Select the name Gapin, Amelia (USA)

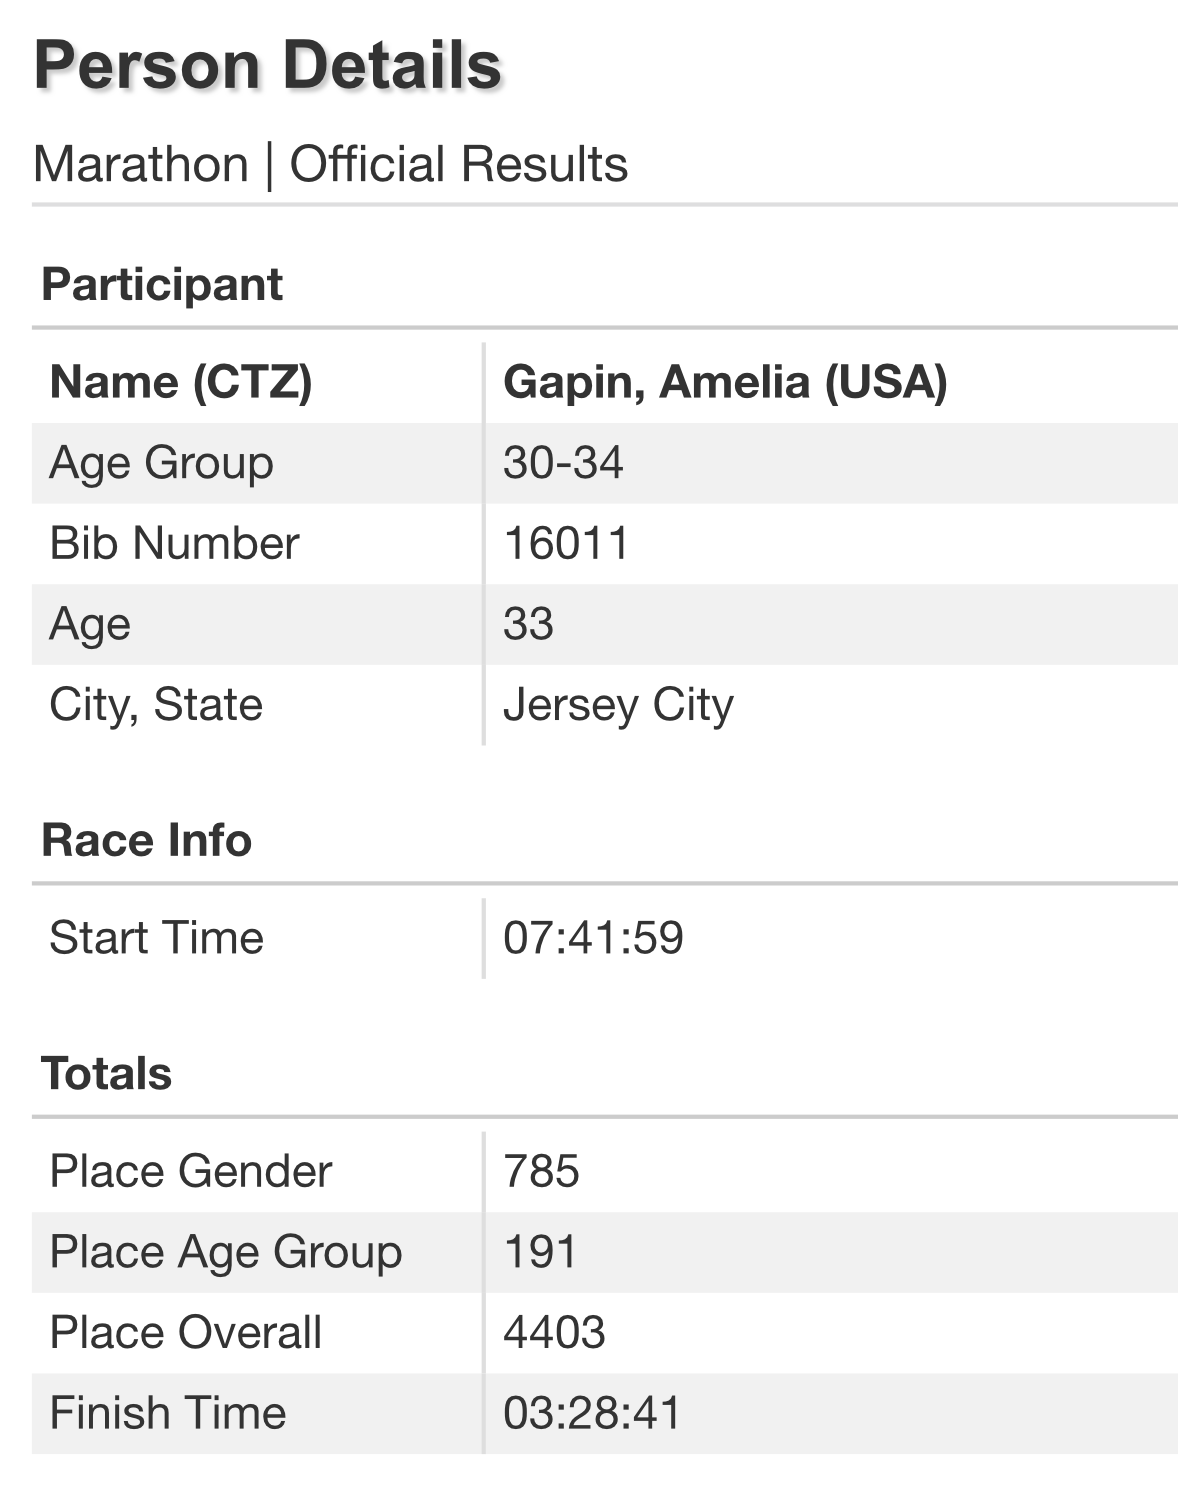pyautogui.click(x=725, y=382)
